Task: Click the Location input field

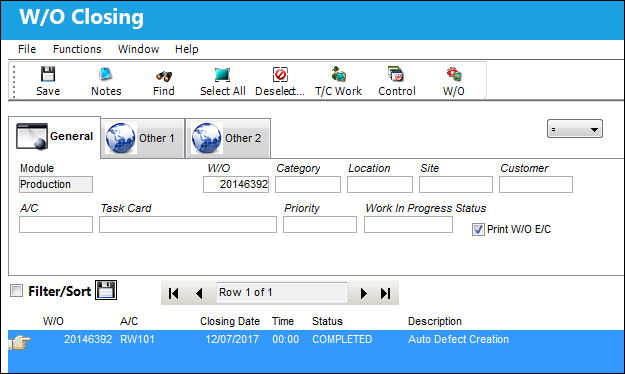Action: click(380, 184)
